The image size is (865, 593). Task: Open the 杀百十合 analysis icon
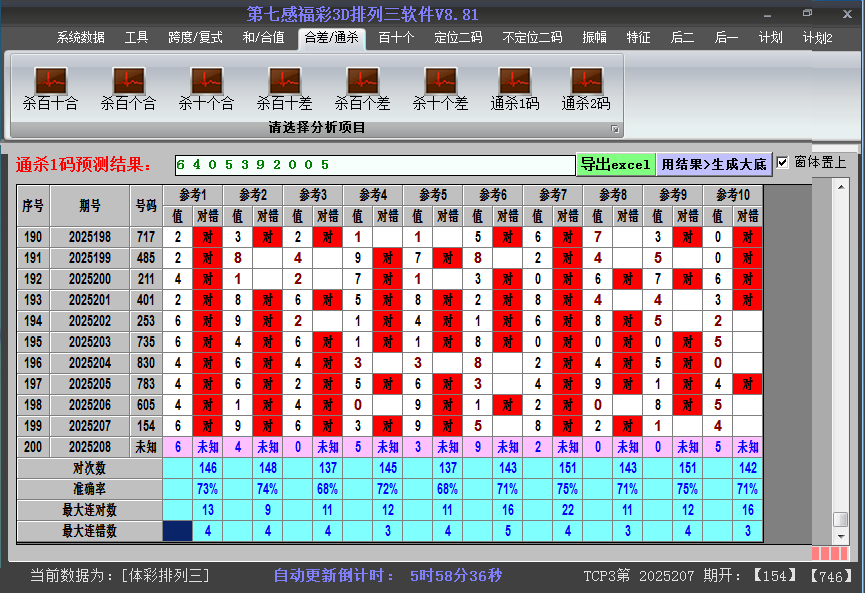(51, 88)
